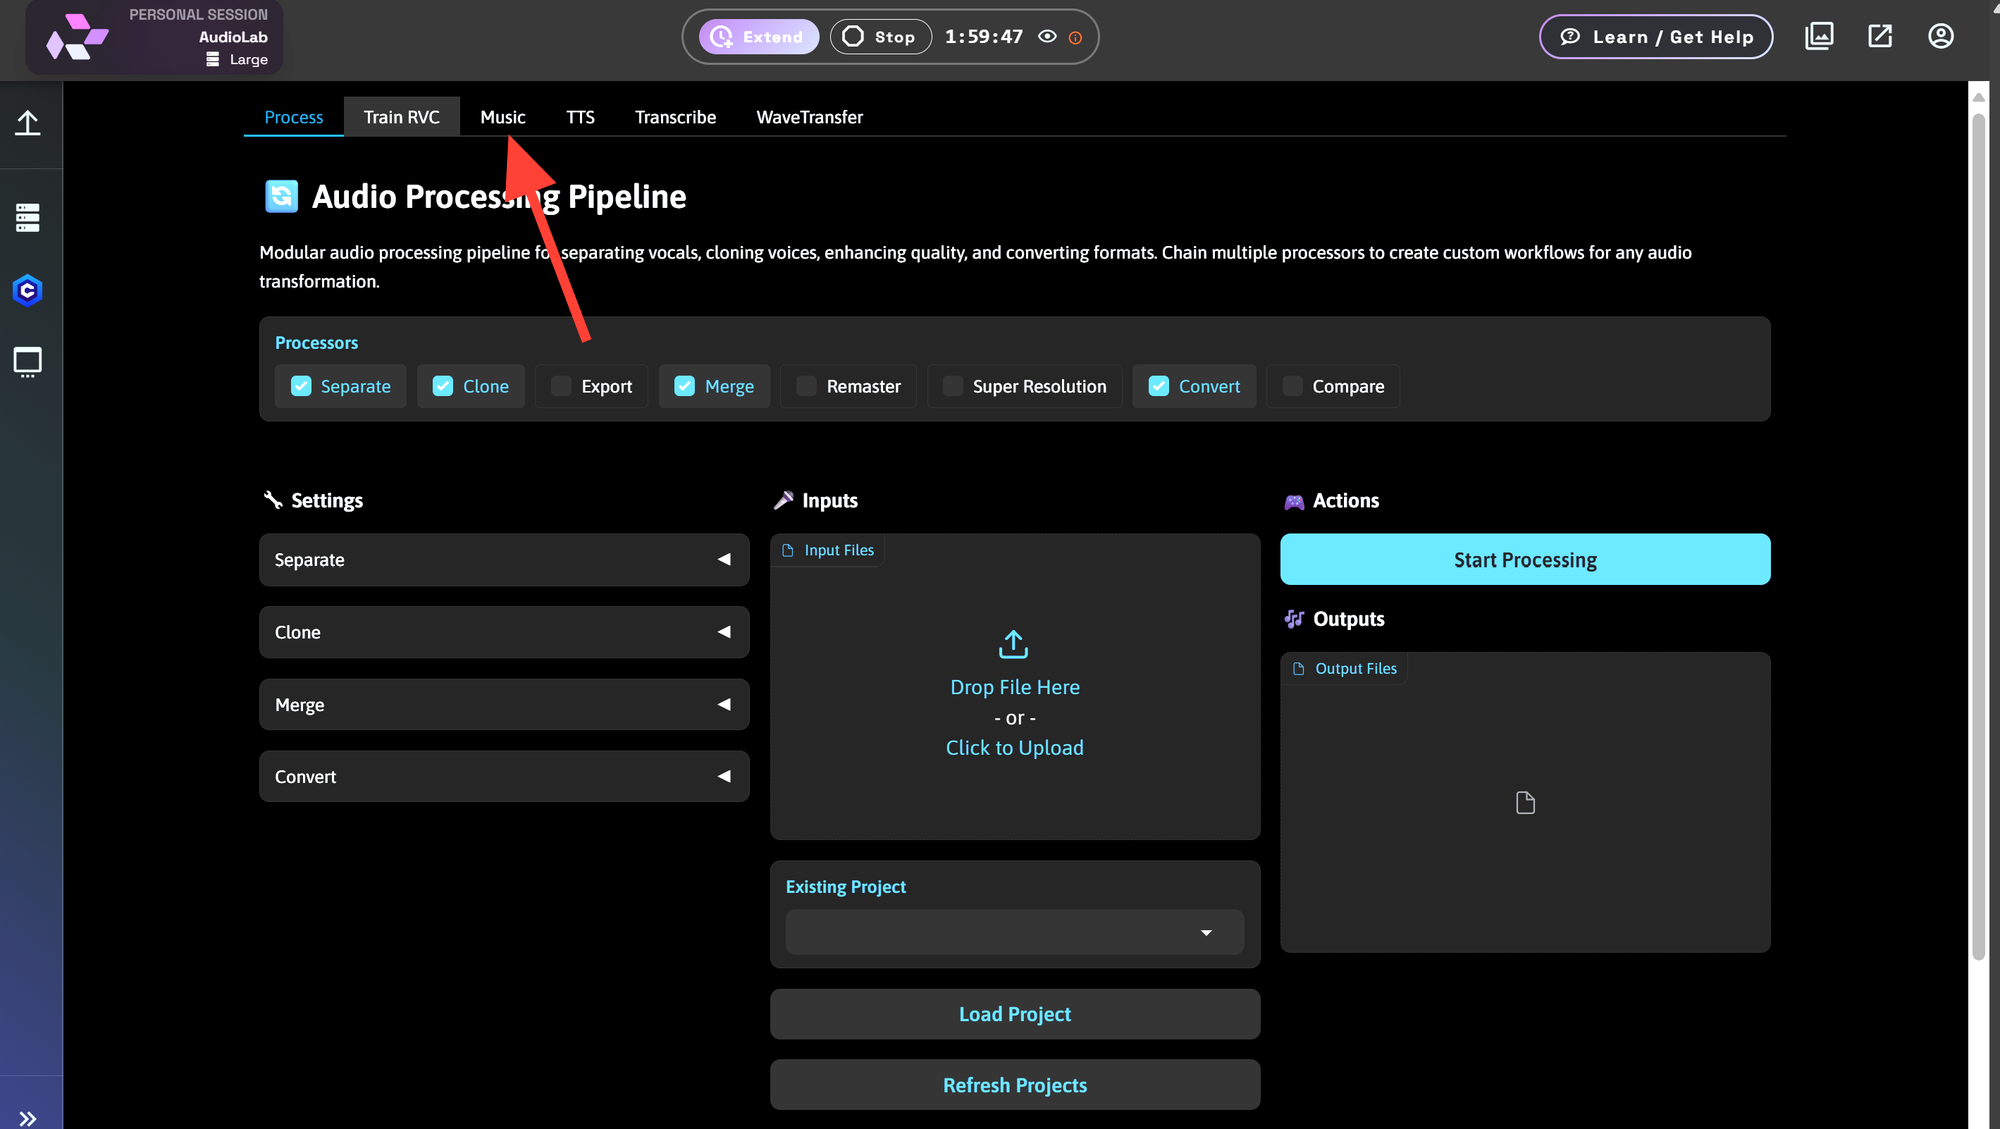Click the Start Processing button
2000x1129 pixels.
point(1524,559)
